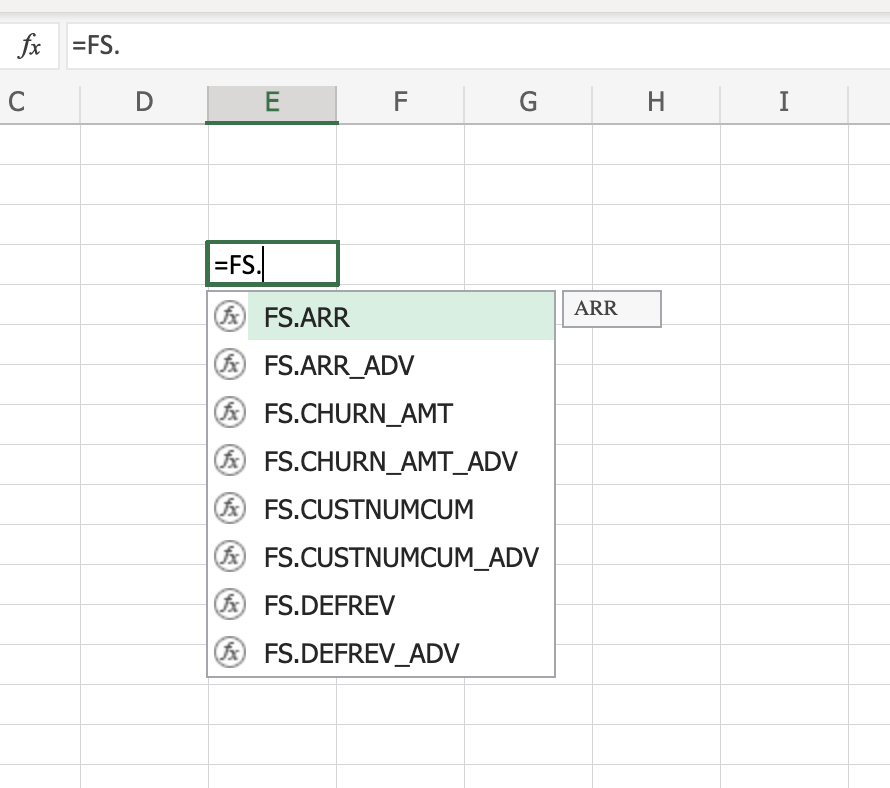Choose FS.CHURN_AMT function suggestion

[381, 413]
